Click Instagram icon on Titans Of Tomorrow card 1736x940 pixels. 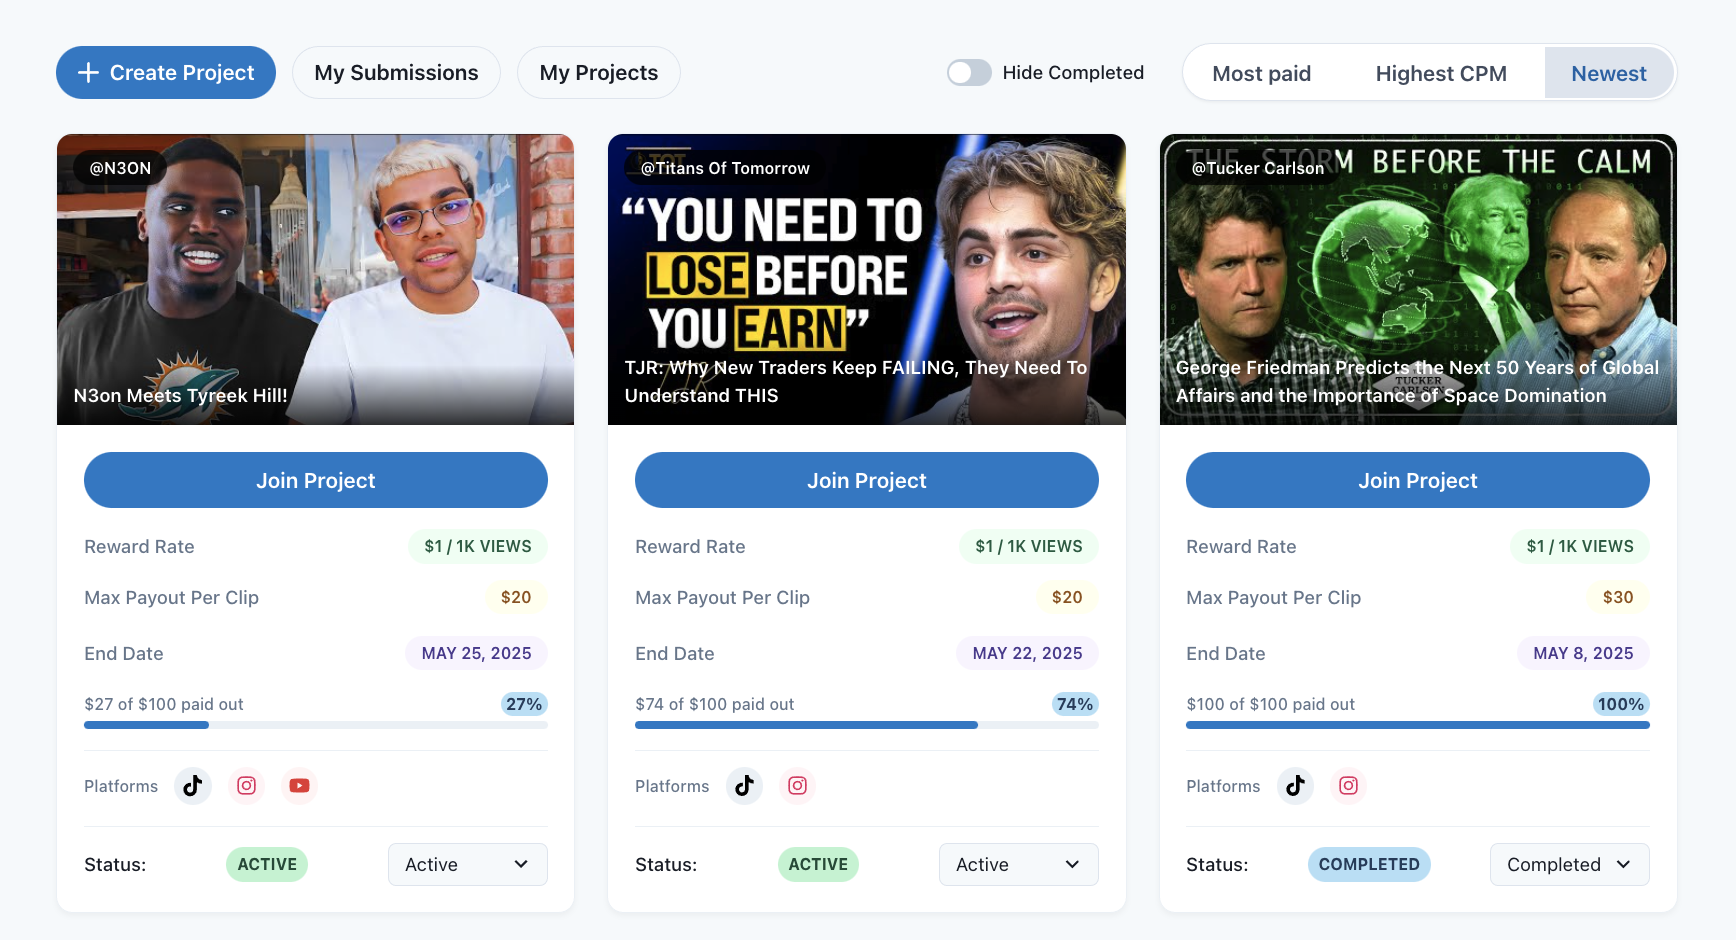[797, 786]
